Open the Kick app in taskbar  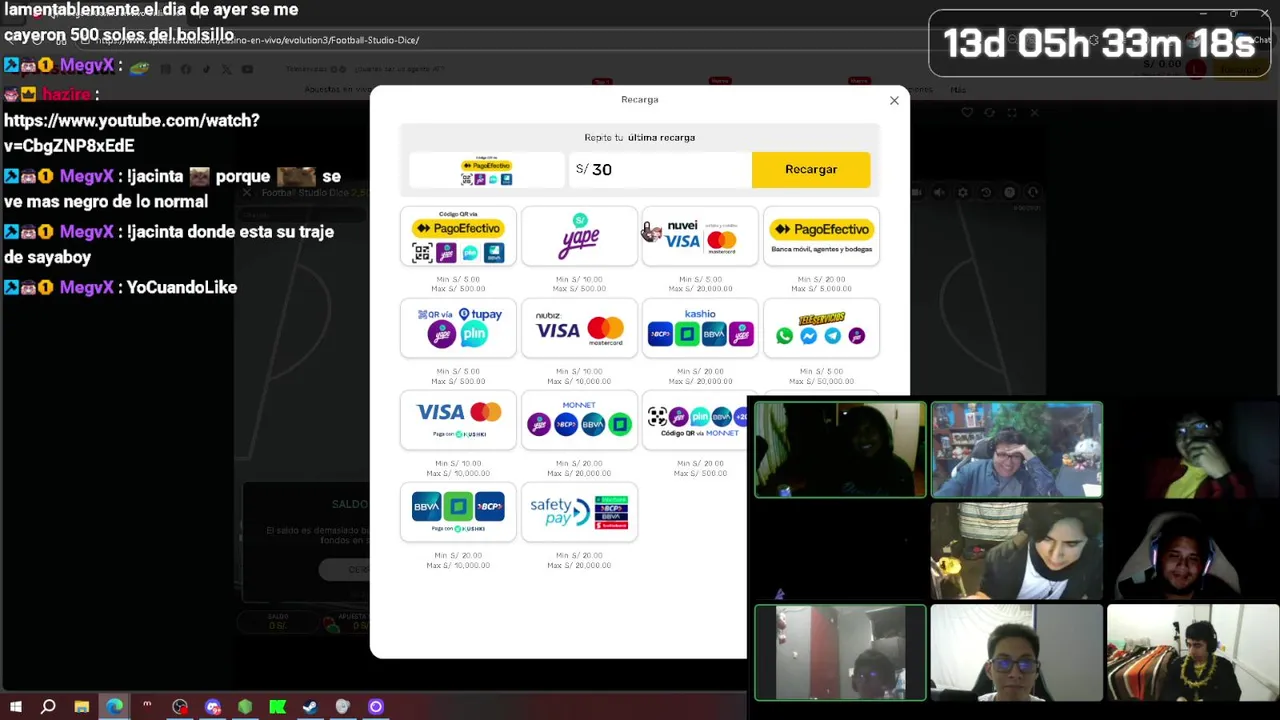coord(278,707)
